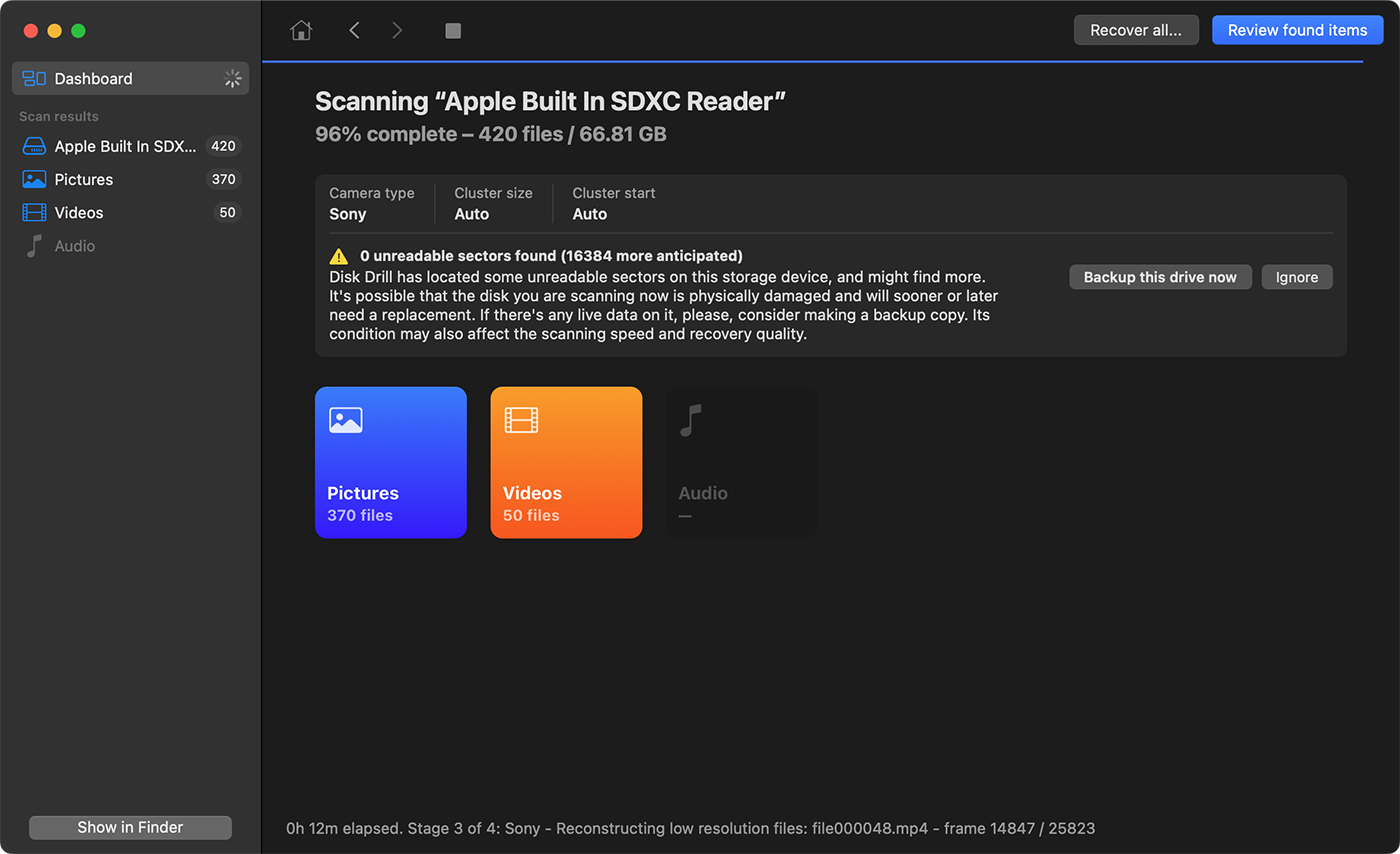This screenshot has height=854, width=1400.
Task: Click Backup this drive now
Action: 1160,277
